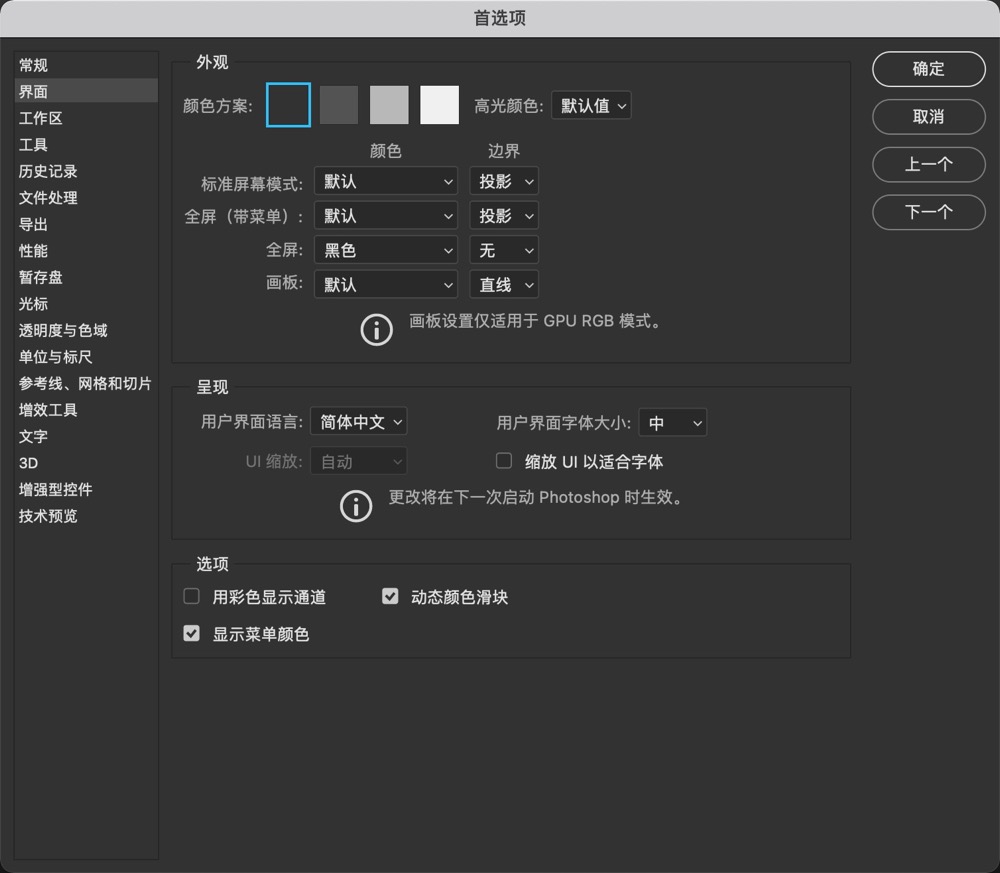Select the medium gray color scheme swatch
This screenshot has height=873, width=1000.
point(389,104)
